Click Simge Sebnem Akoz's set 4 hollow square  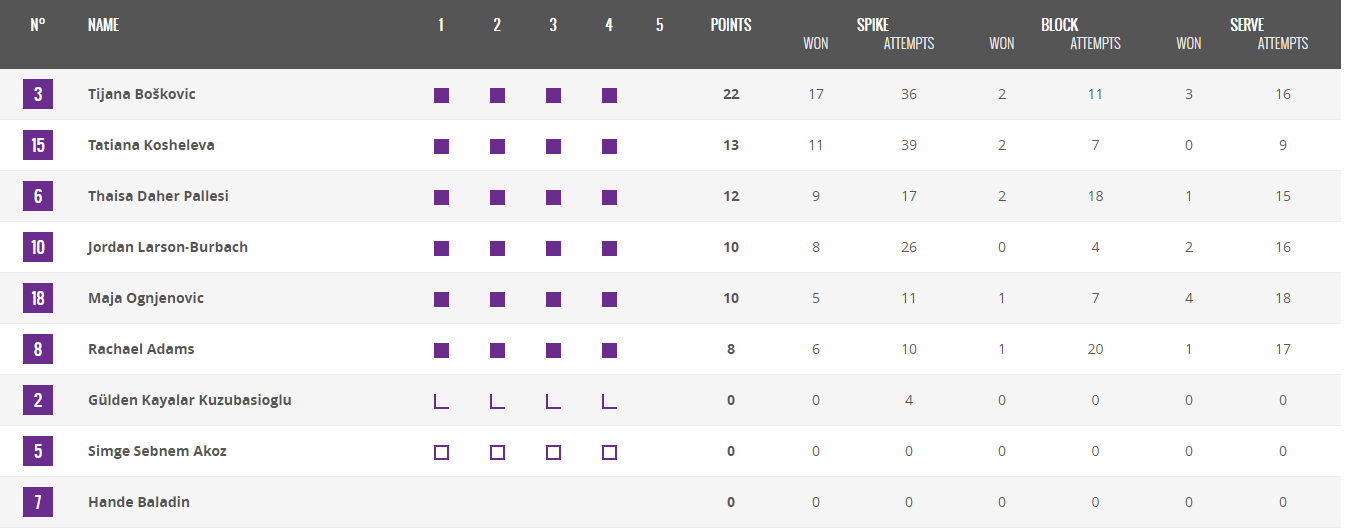[x=609, y=452]
